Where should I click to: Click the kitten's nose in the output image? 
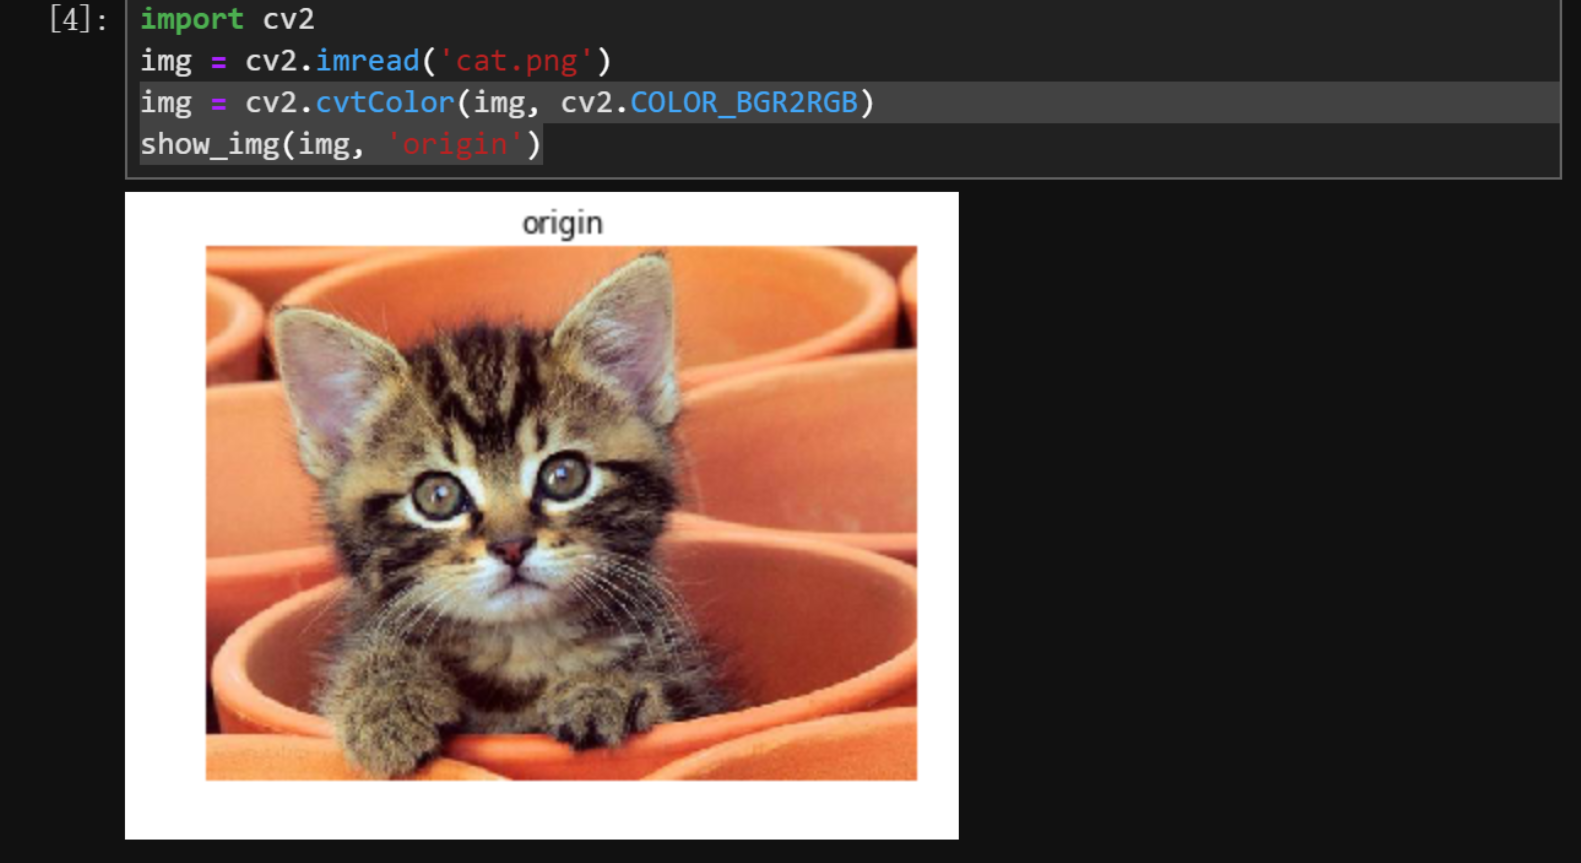pyautogui.click(x=512, y=548)
